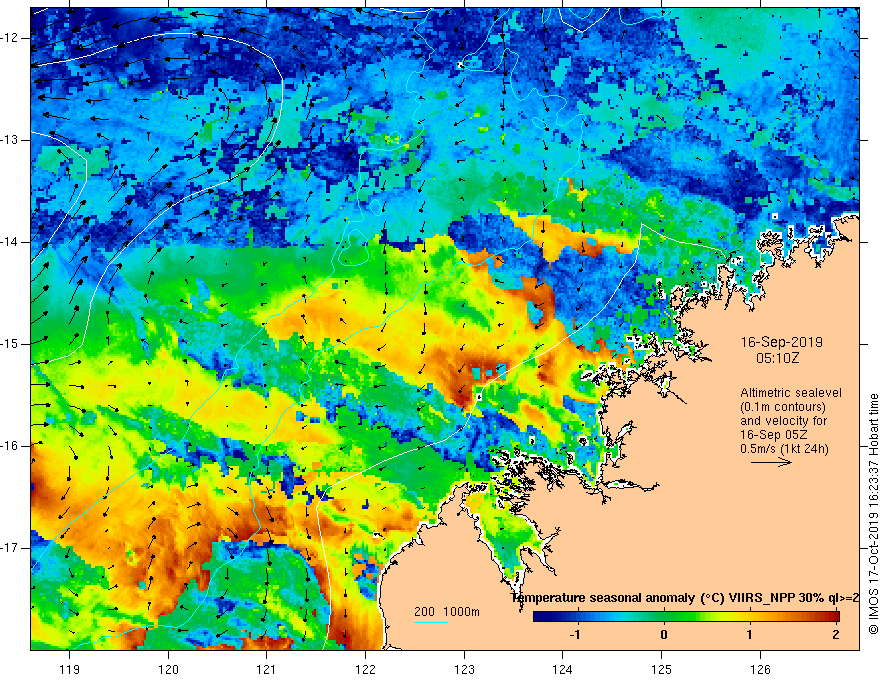
Task: Click latitude axis label -12
Action: pos(10,38)
